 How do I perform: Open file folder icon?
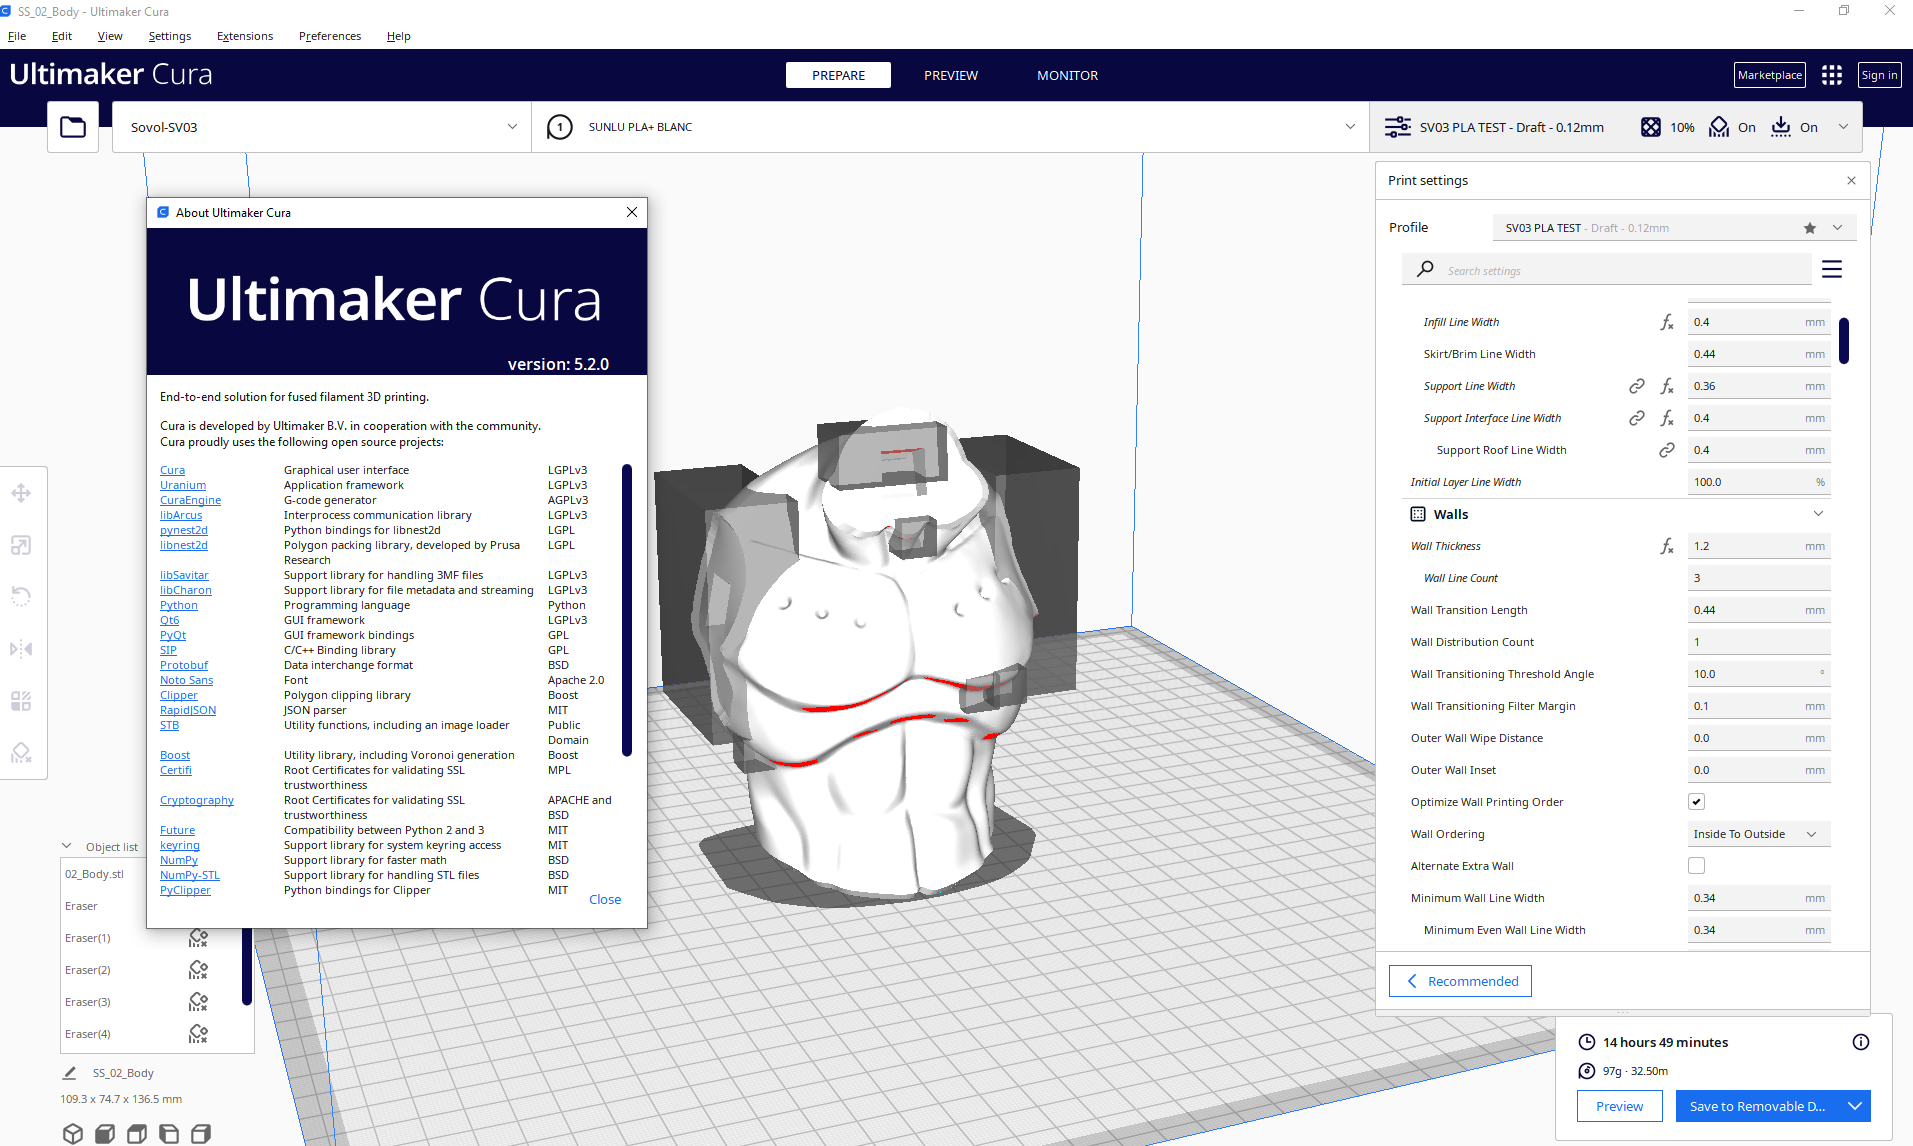click(73, 127)
